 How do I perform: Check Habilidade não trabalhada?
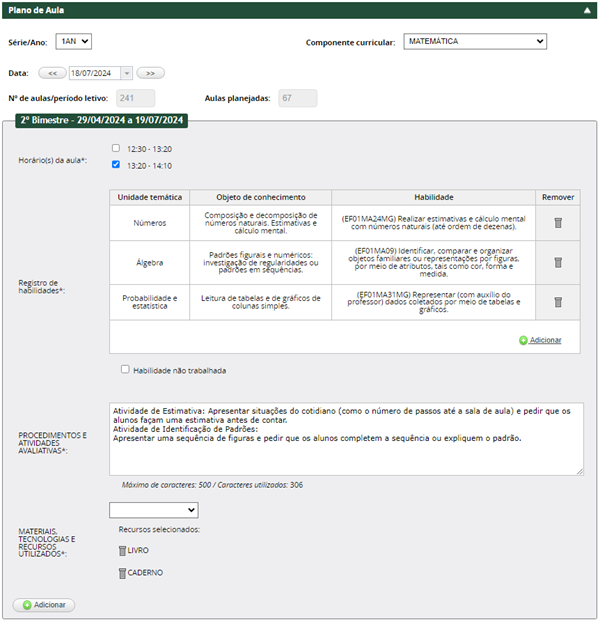point(125,369)
